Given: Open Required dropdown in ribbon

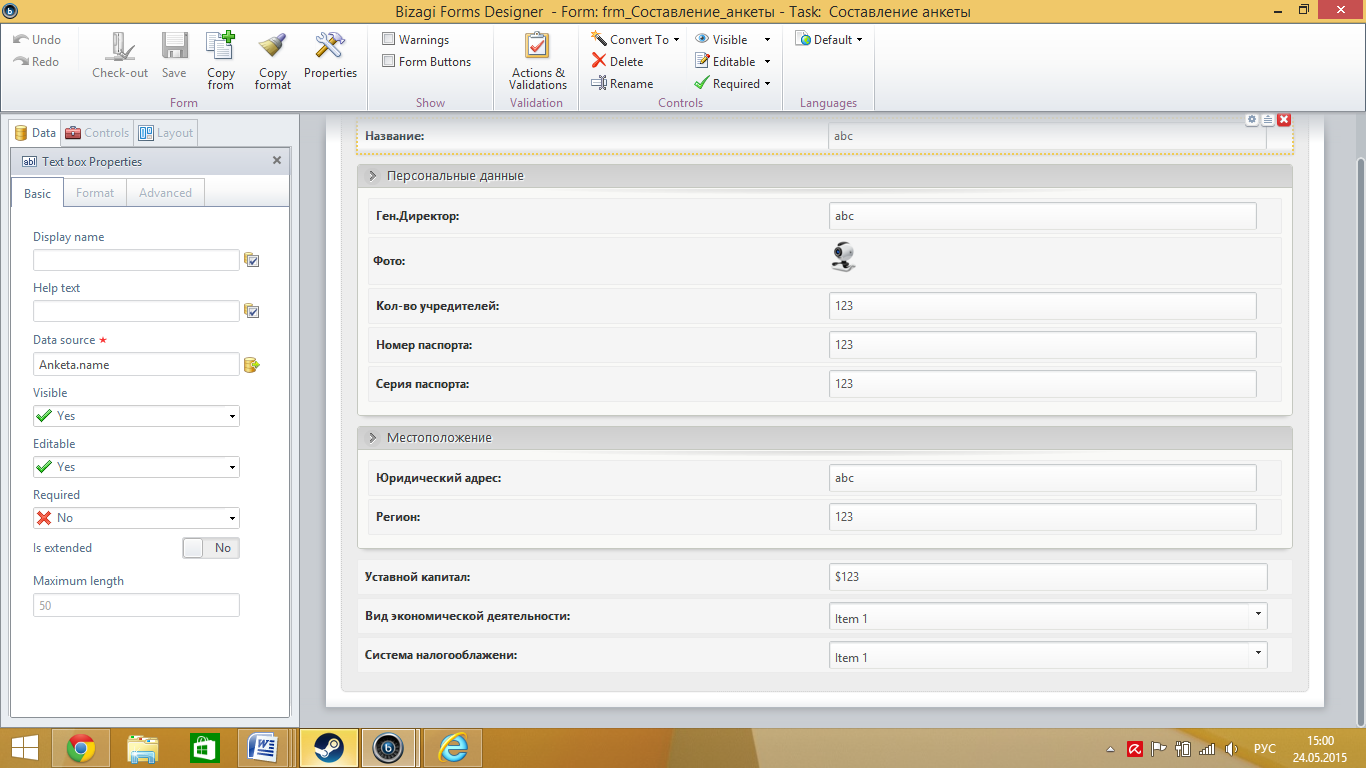Looking at the screenshot, I should pyautogui.click(x=733, y=84).
